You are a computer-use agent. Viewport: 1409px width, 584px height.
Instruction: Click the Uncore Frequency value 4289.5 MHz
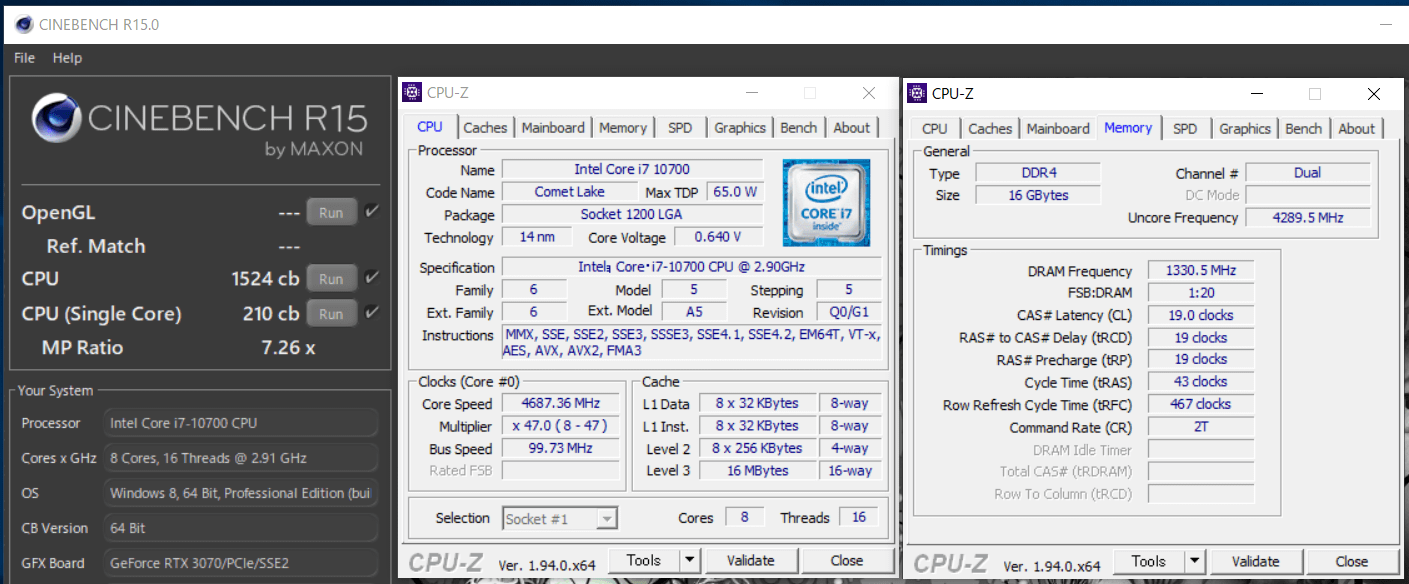point(1308,218)
